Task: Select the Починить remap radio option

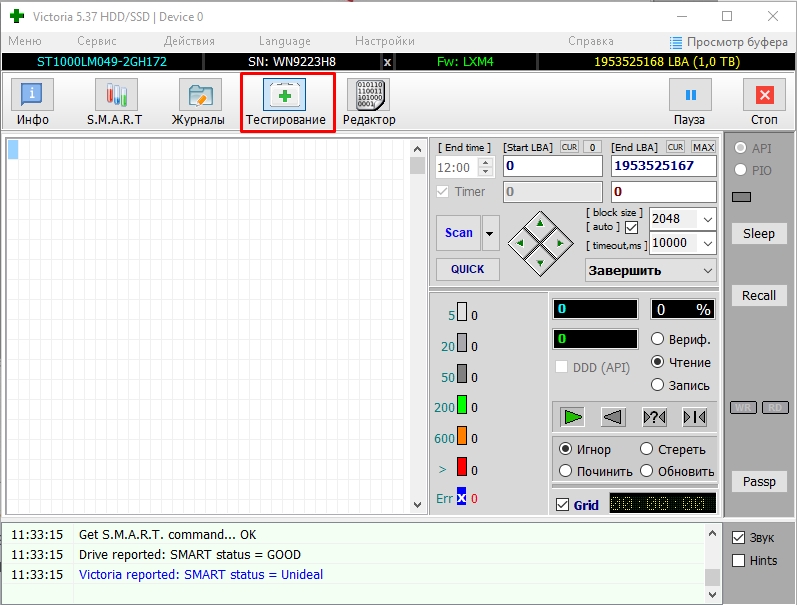Action: pyautogui.click(x=565, y=471)
